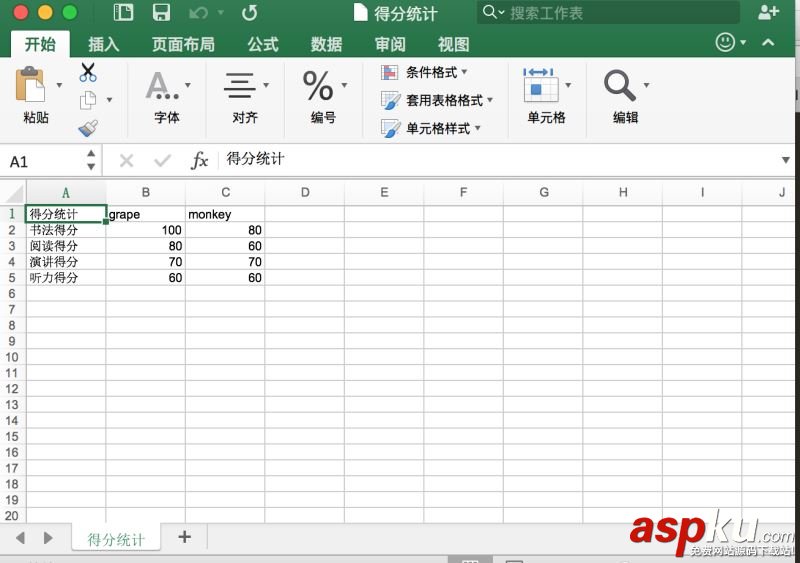Go to previous sheet arrow
Viewport: 800px width, 563px height.
20,537
